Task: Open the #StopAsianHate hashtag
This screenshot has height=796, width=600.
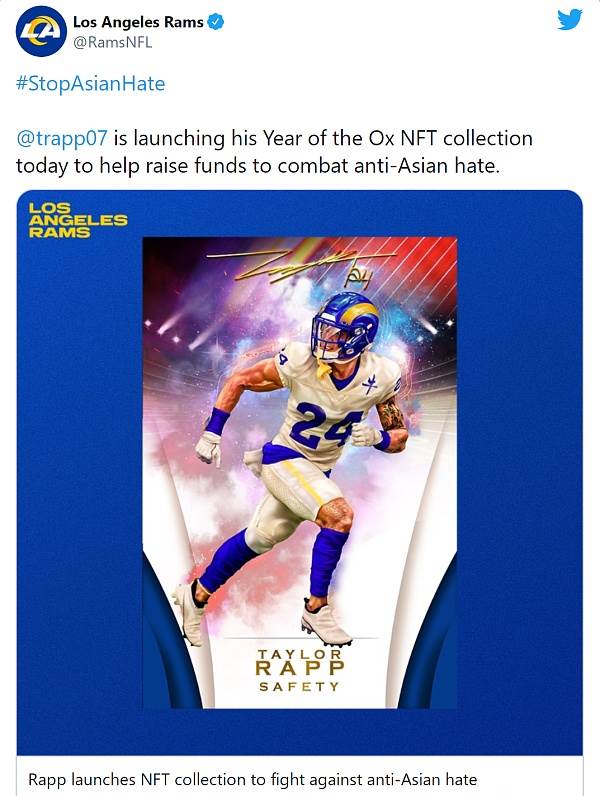Action: (90, 84)
